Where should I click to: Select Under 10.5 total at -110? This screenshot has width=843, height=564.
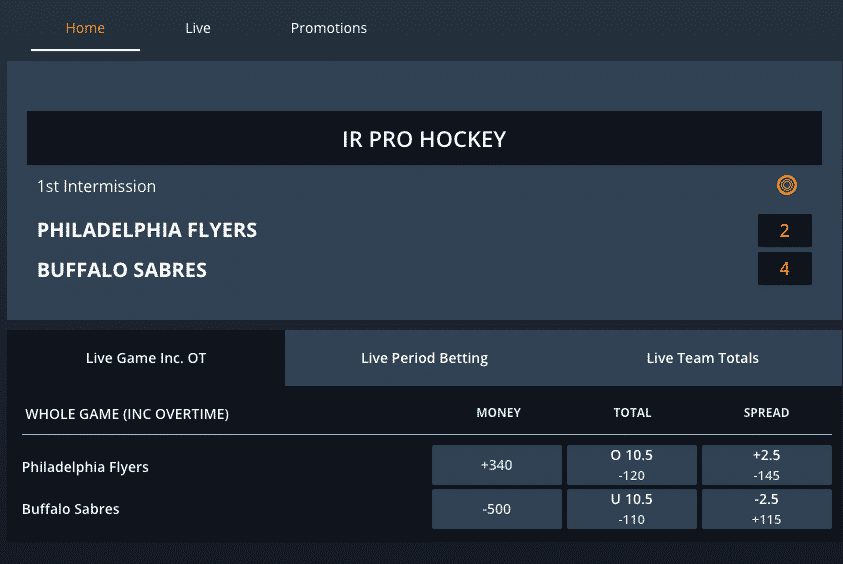pyautogui.click(x=632, y=509)
